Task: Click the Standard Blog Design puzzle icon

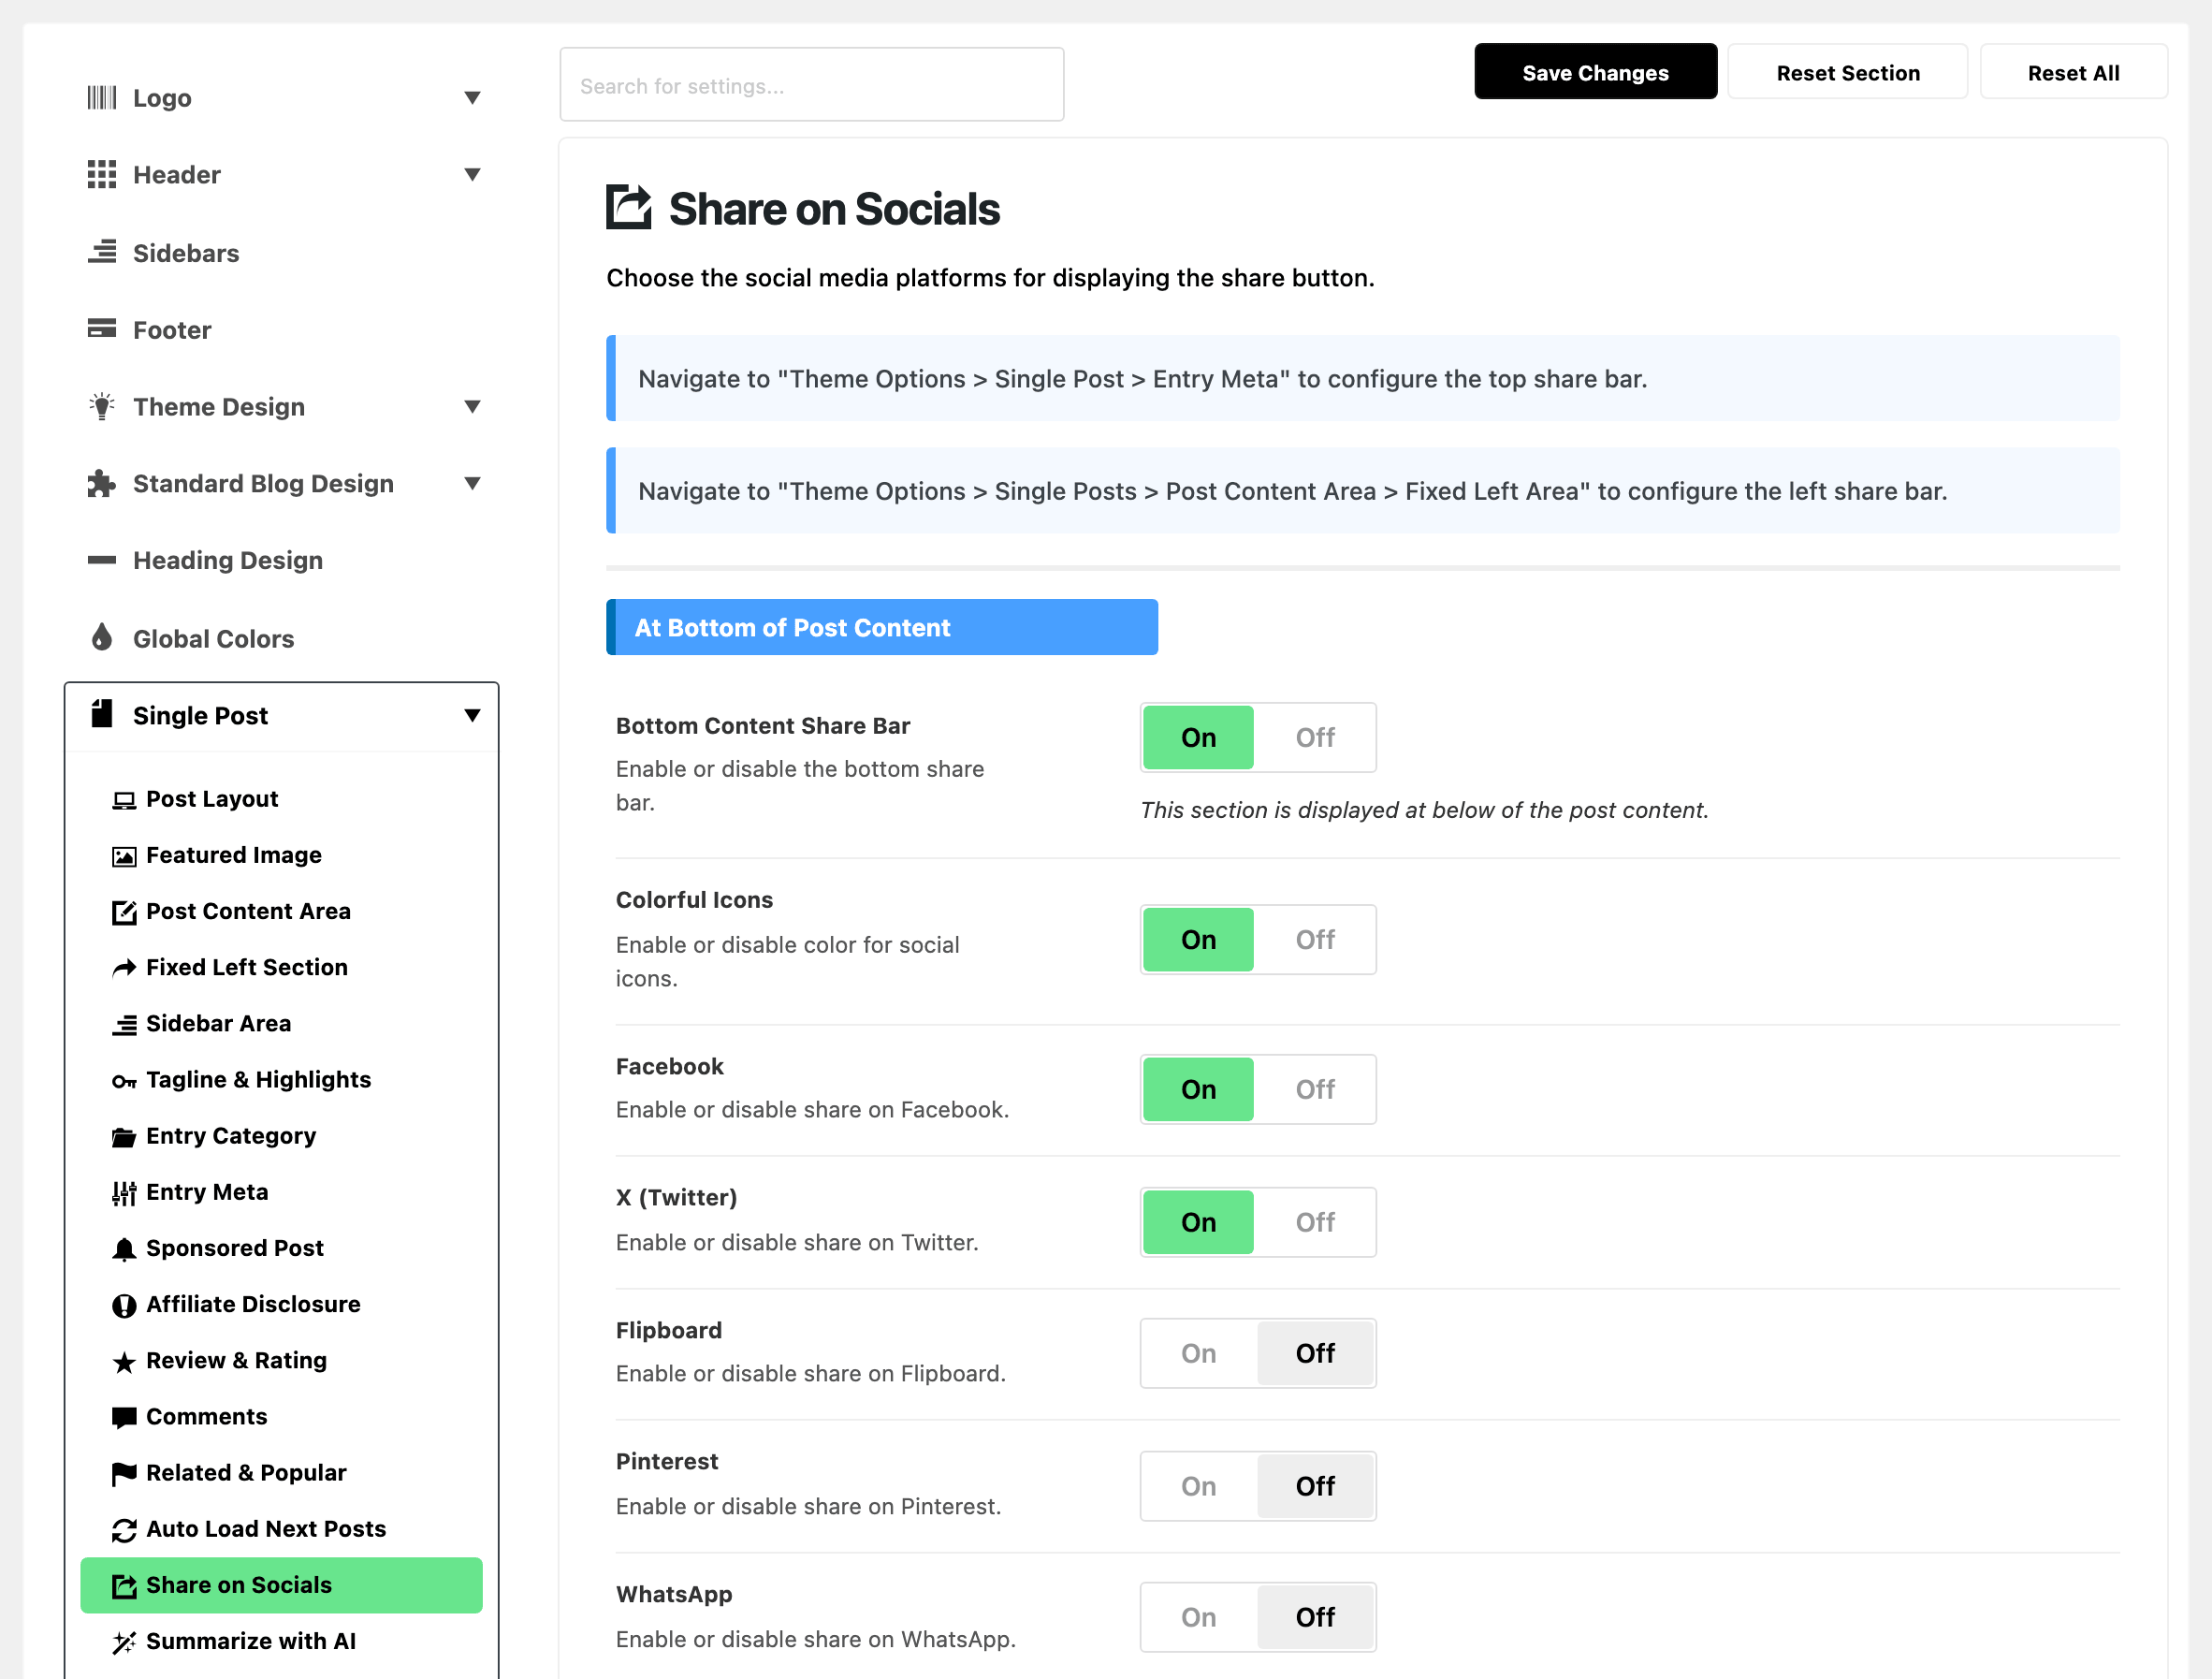Action: [x=102, y=483]
